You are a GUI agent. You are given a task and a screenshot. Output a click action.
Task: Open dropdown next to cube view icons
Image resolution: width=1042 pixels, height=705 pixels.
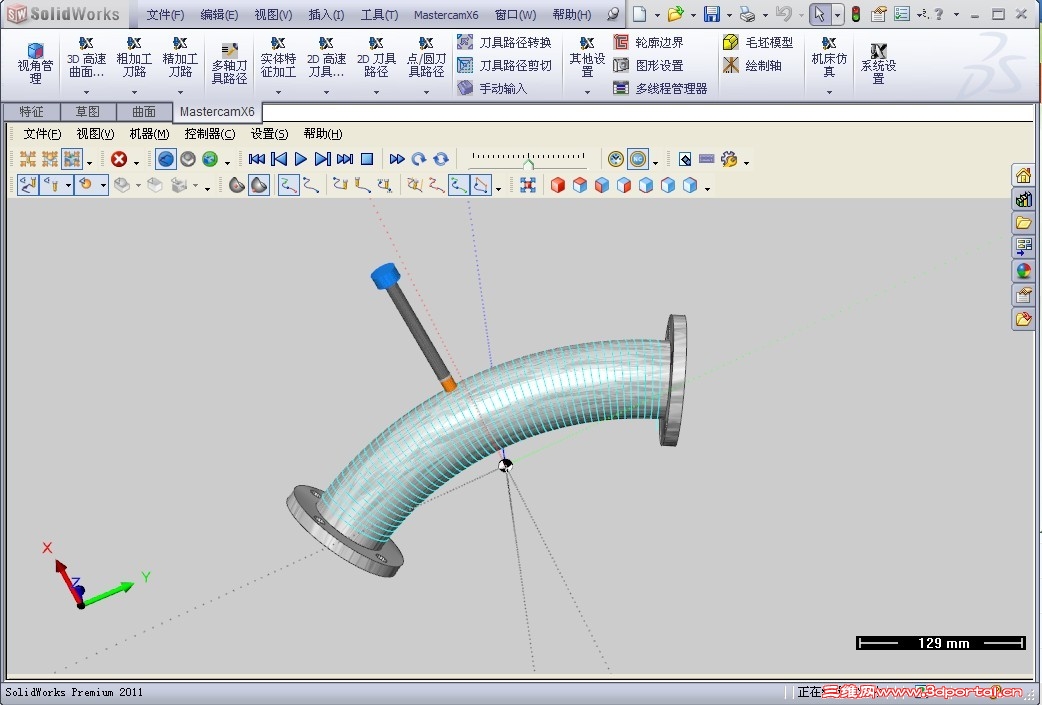[x=708, y=189]
